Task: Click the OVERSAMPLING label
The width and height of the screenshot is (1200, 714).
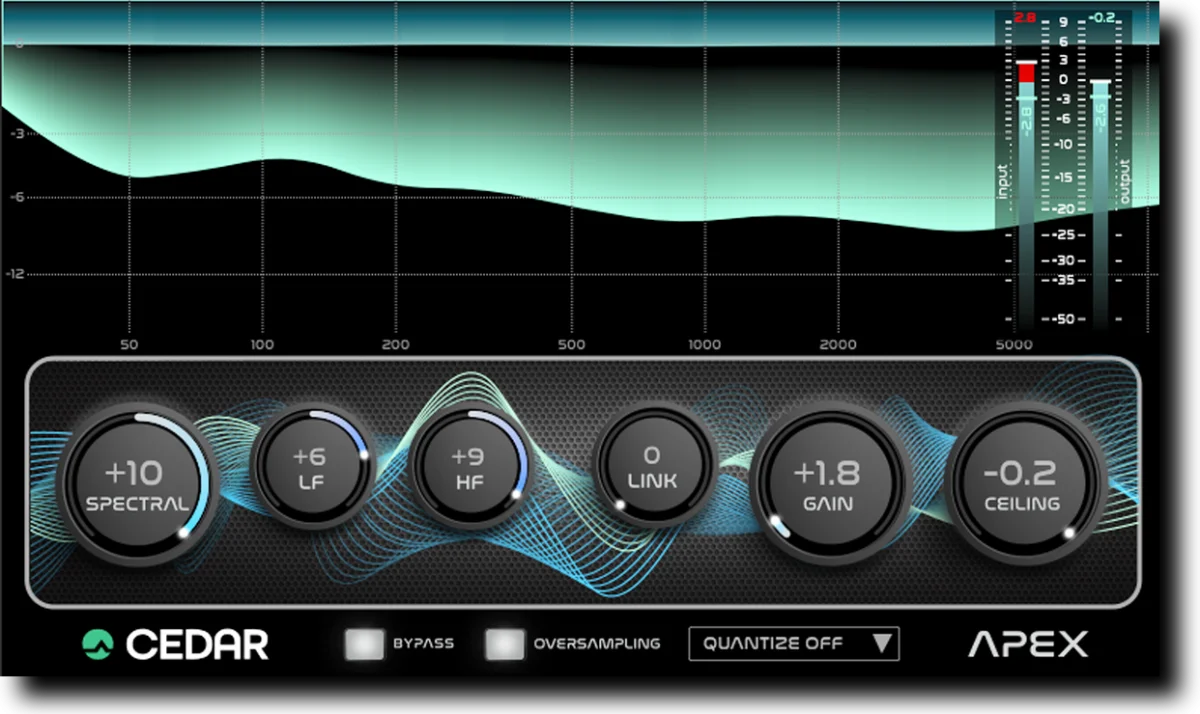Action: [597, 644]
